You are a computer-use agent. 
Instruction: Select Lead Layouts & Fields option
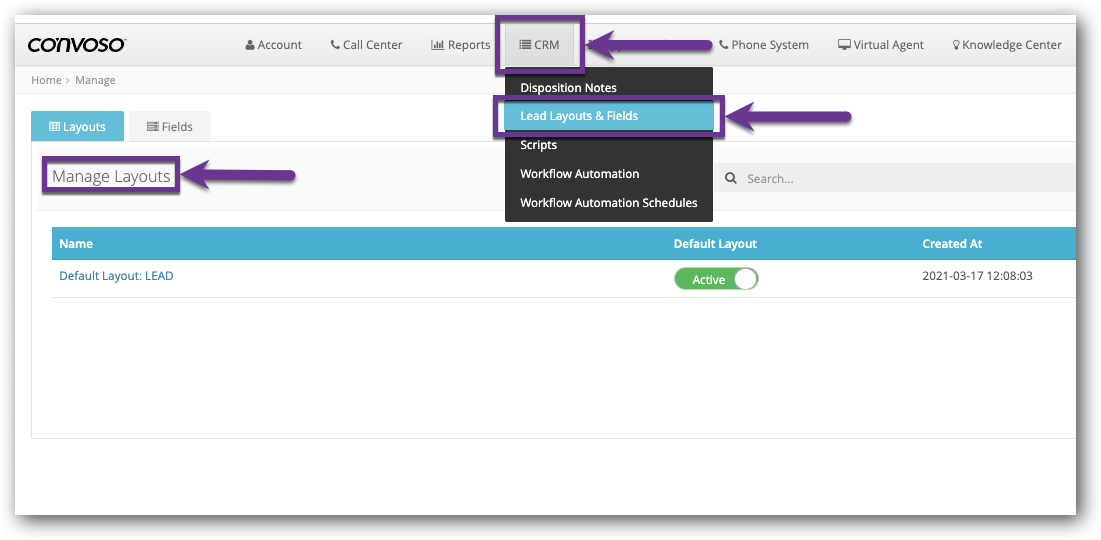609,116
